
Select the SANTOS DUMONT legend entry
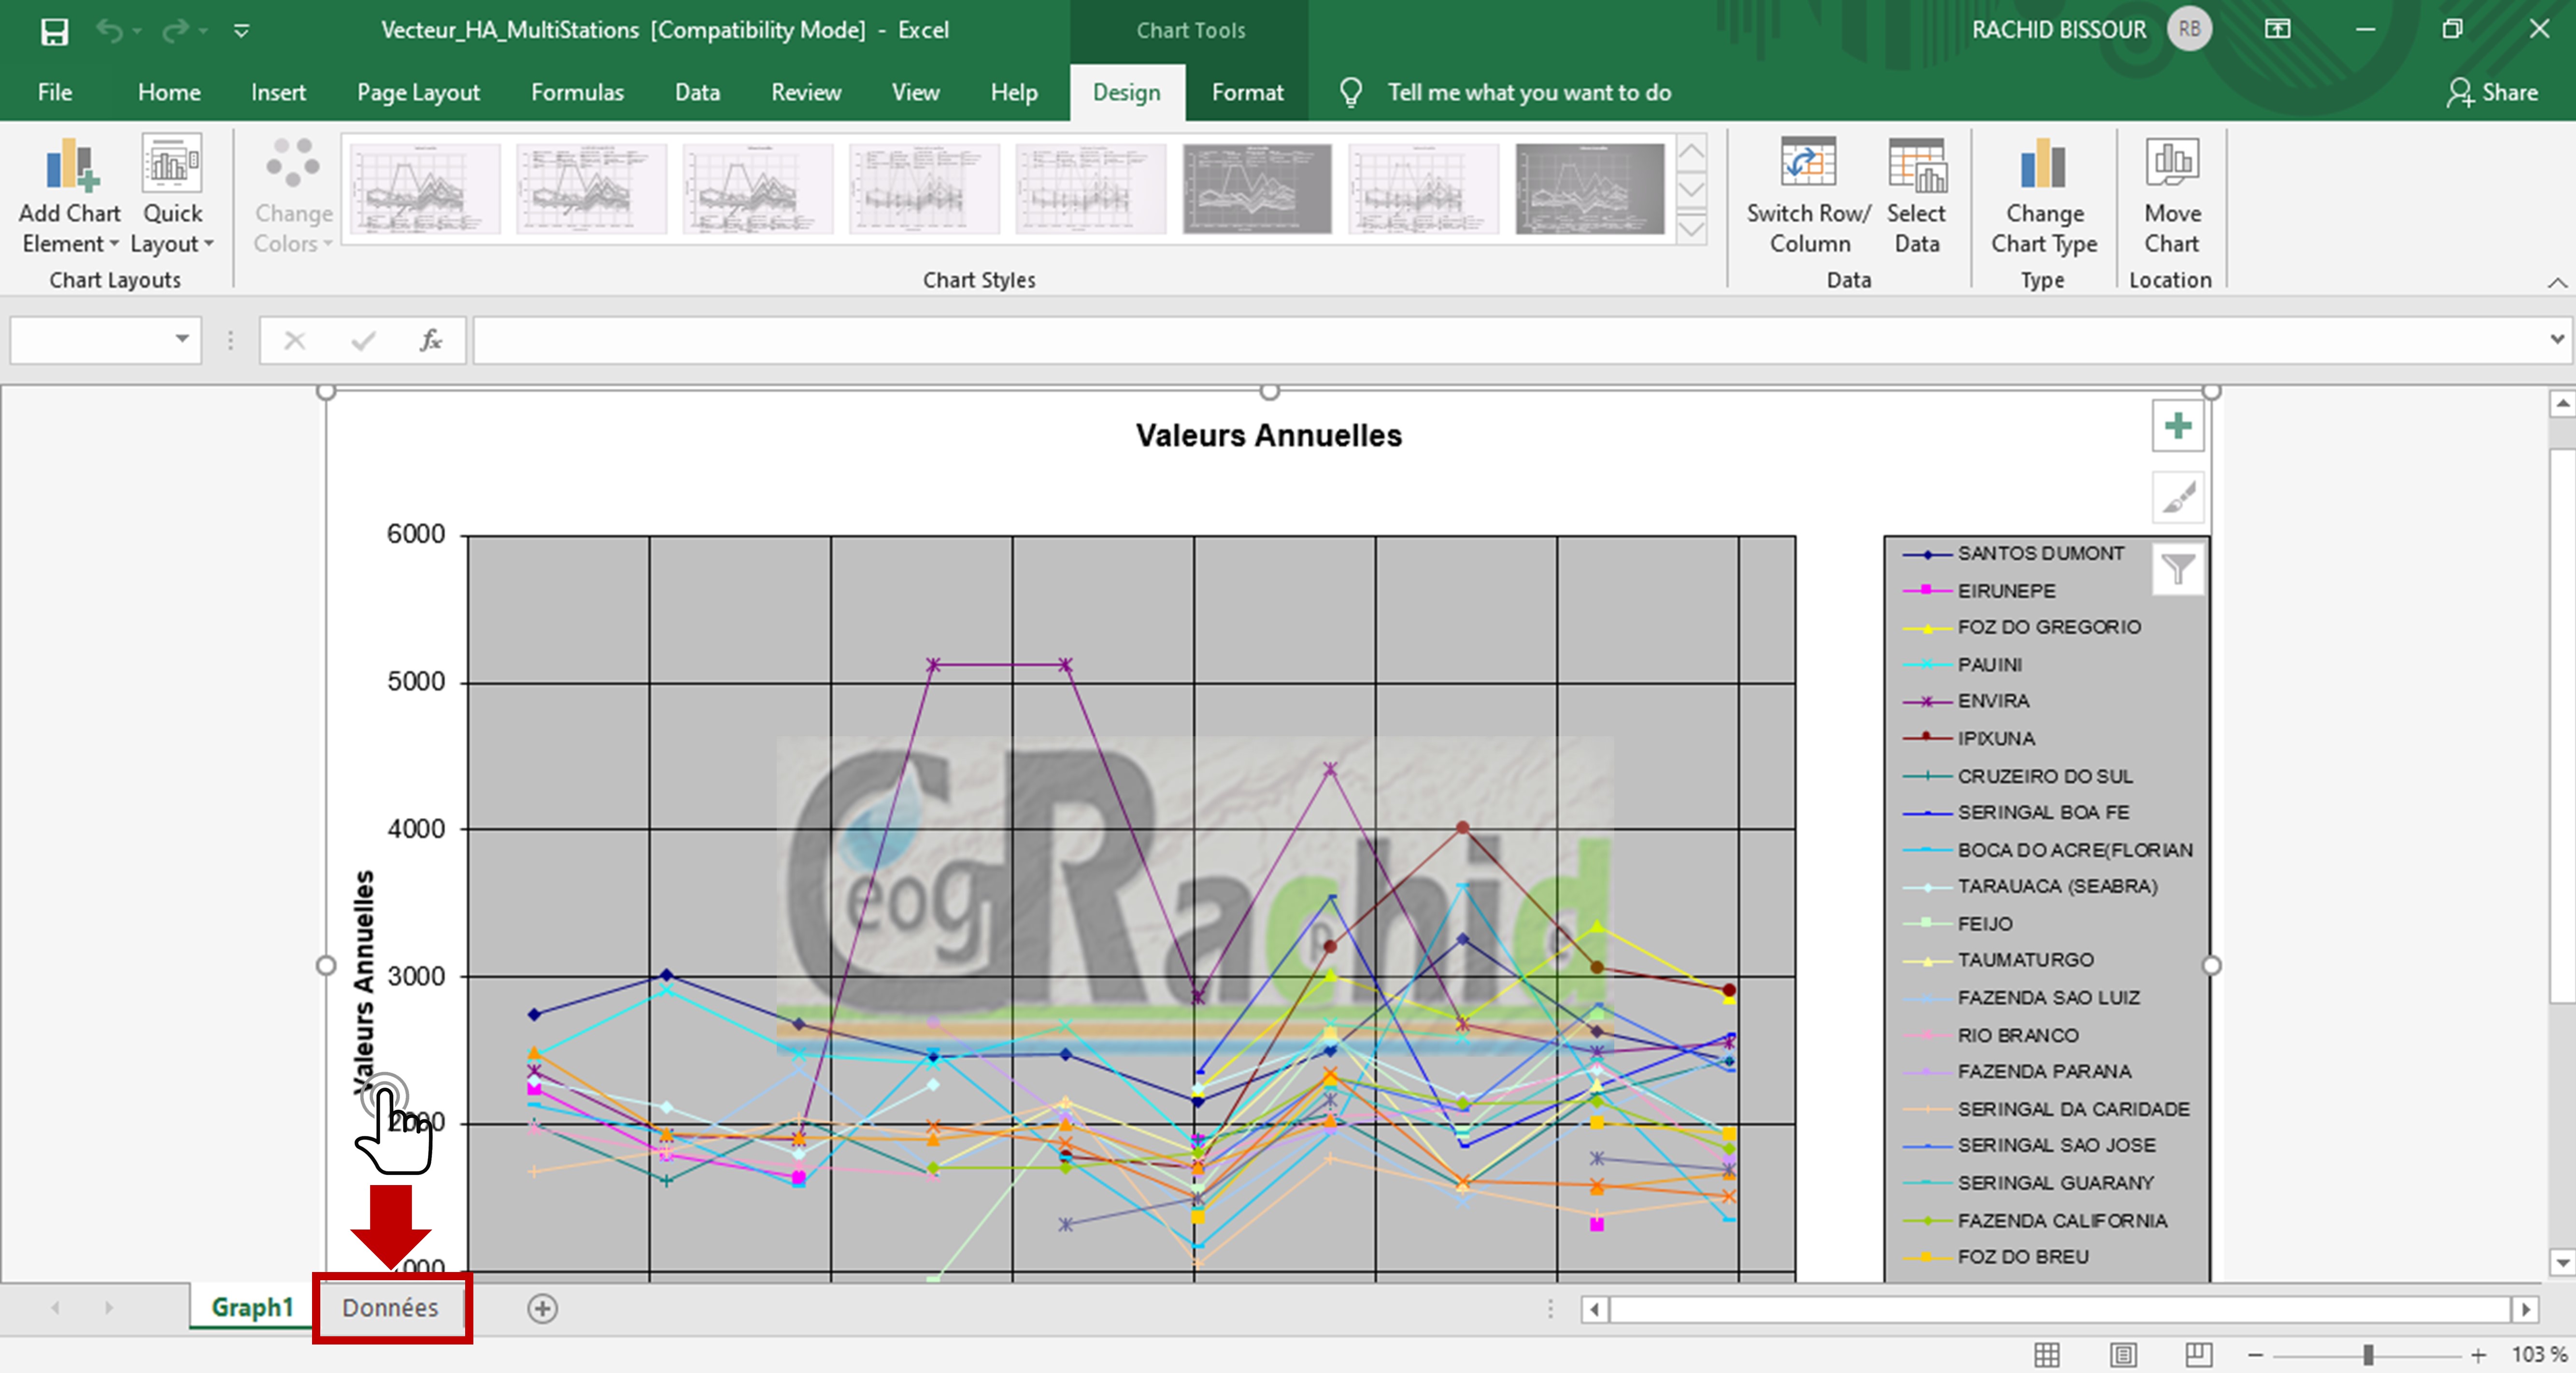tap(2013, 553)
